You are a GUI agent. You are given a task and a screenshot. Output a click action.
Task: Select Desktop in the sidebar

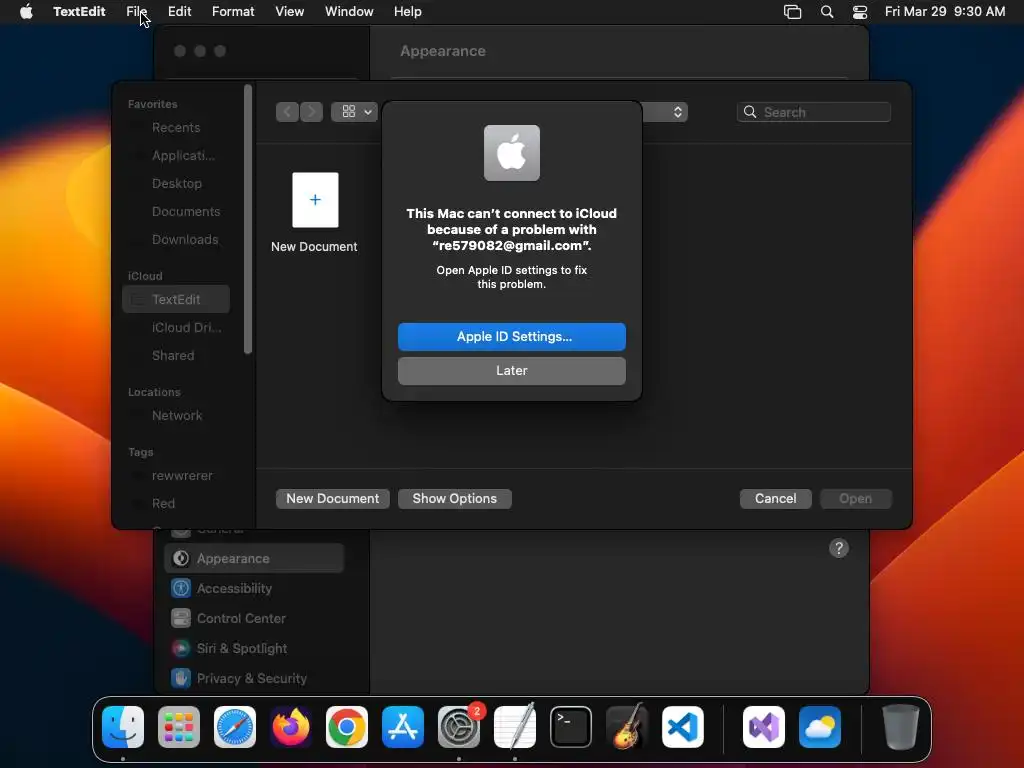[176, 184]
